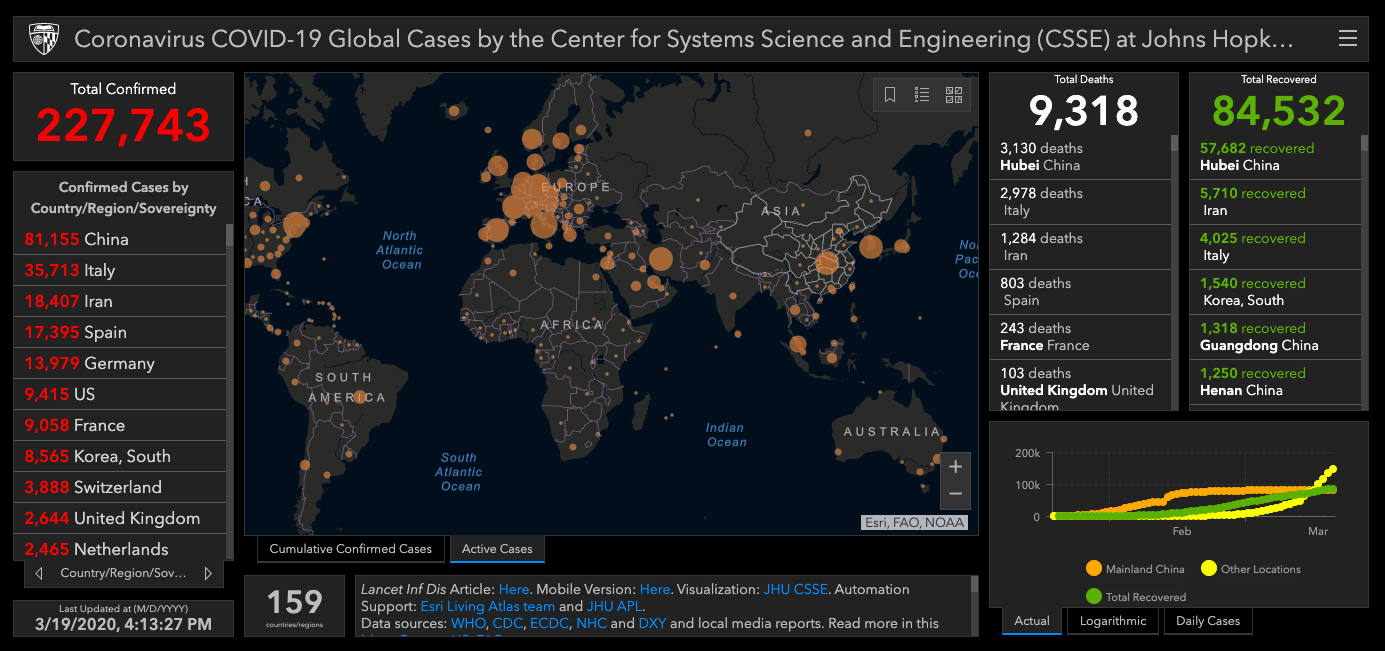Click the 3,130 deaths Hubei China row
The width and height of the screenshot is (1385, 651).
[1080, 157]
